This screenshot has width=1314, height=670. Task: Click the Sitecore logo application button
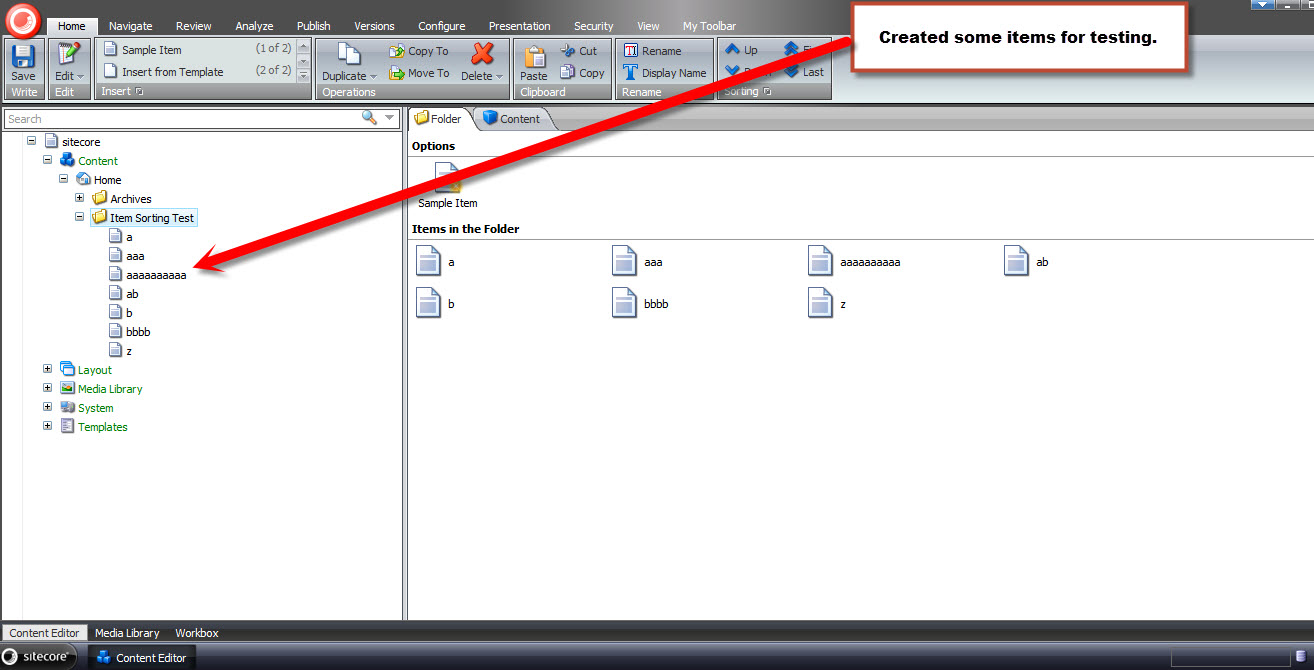point(23,17)
